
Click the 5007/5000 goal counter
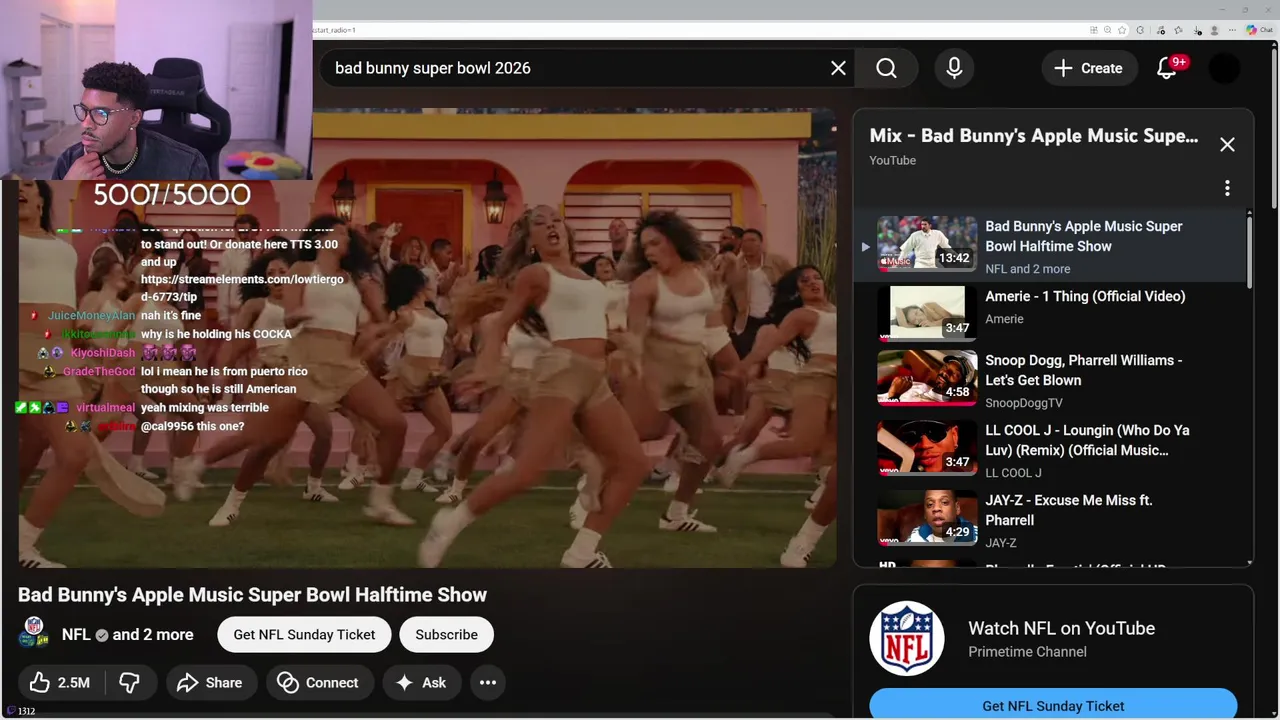point(172,194)
